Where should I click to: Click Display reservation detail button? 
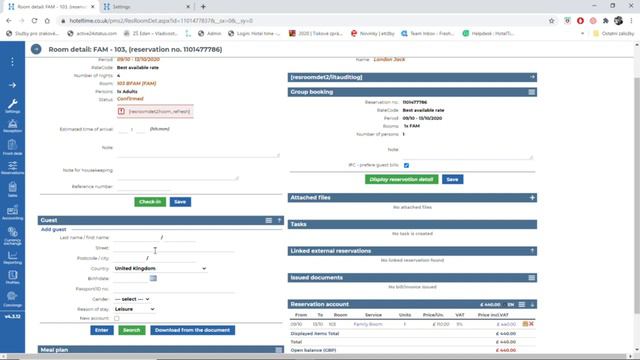401,180
